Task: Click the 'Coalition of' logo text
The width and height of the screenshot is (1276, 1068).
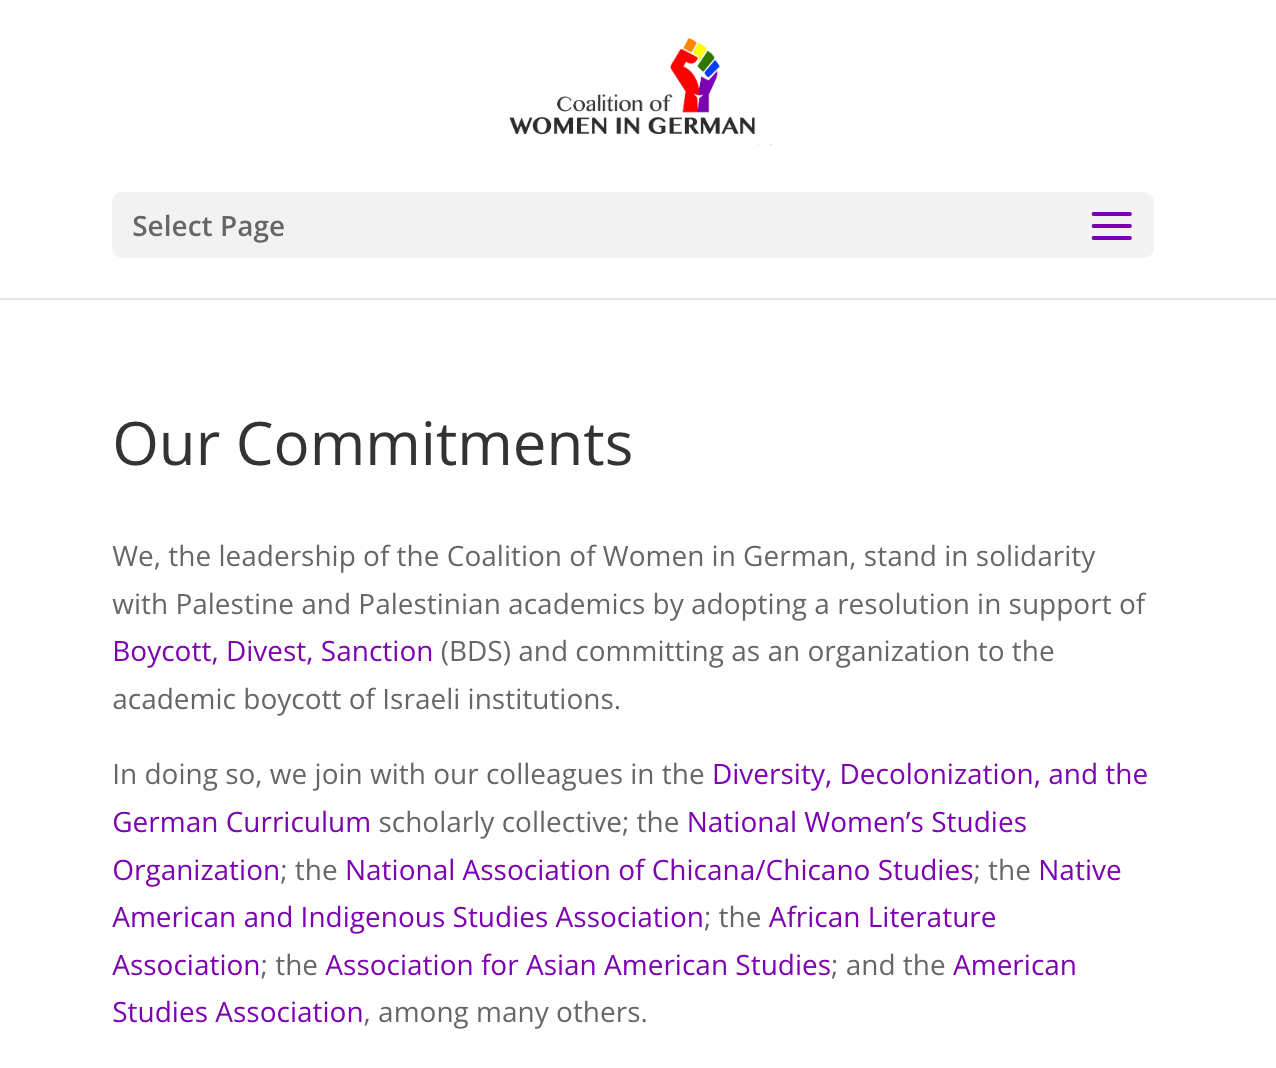Action: 613,103
